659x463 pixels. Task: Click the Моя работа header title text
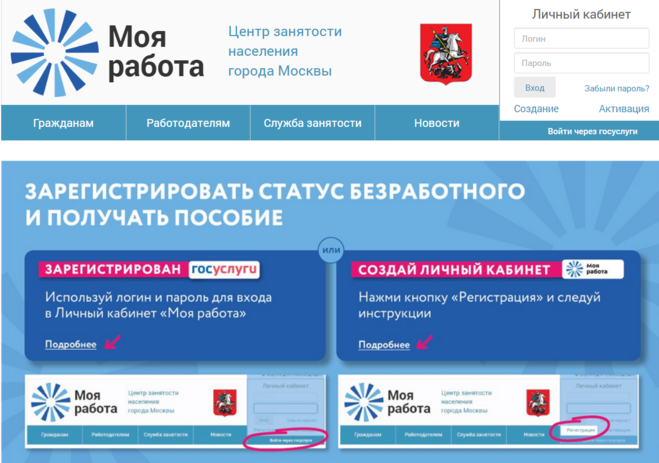(x=156, y=52)
